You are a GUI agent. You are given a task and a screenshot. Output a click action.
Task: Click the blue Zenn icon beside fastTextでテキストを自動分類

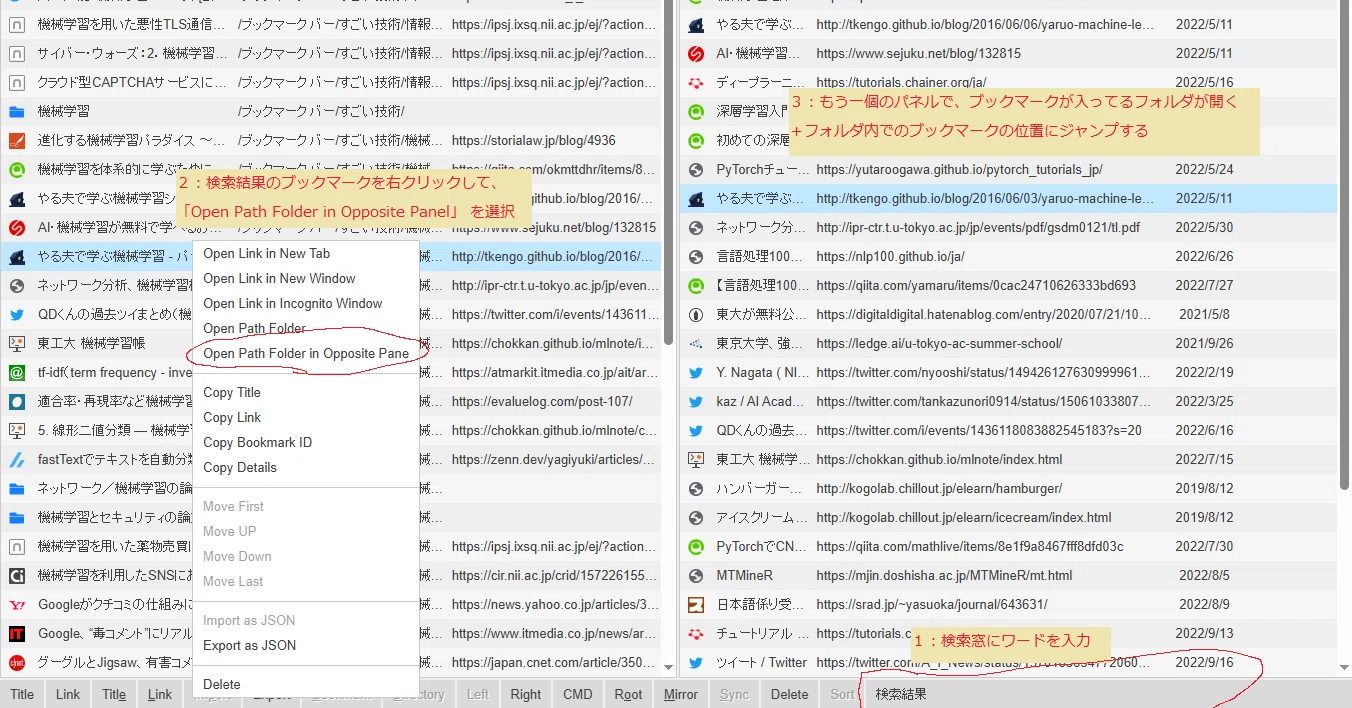pos(16,459)
